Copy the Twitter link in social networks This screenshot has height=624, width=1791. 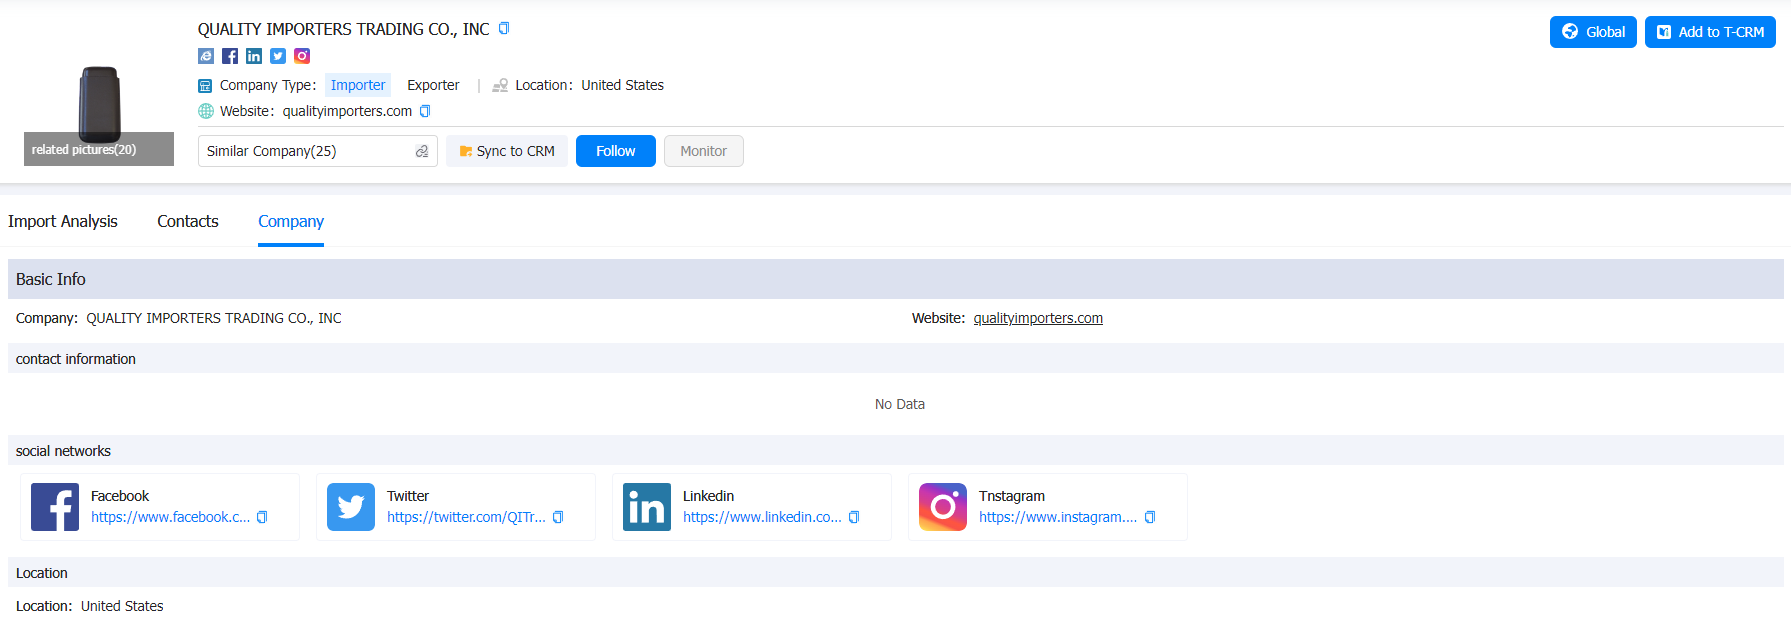point(558,517)
